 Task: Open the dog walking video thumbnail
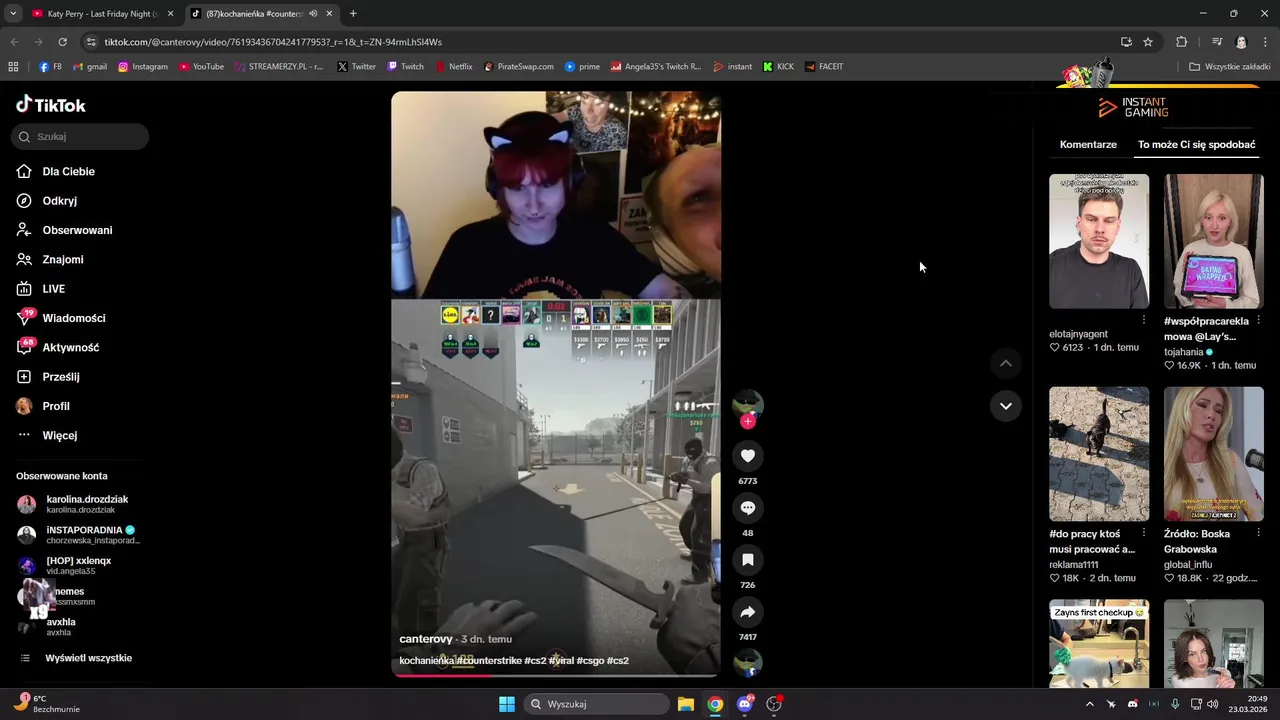click(x=1099, y=454)
